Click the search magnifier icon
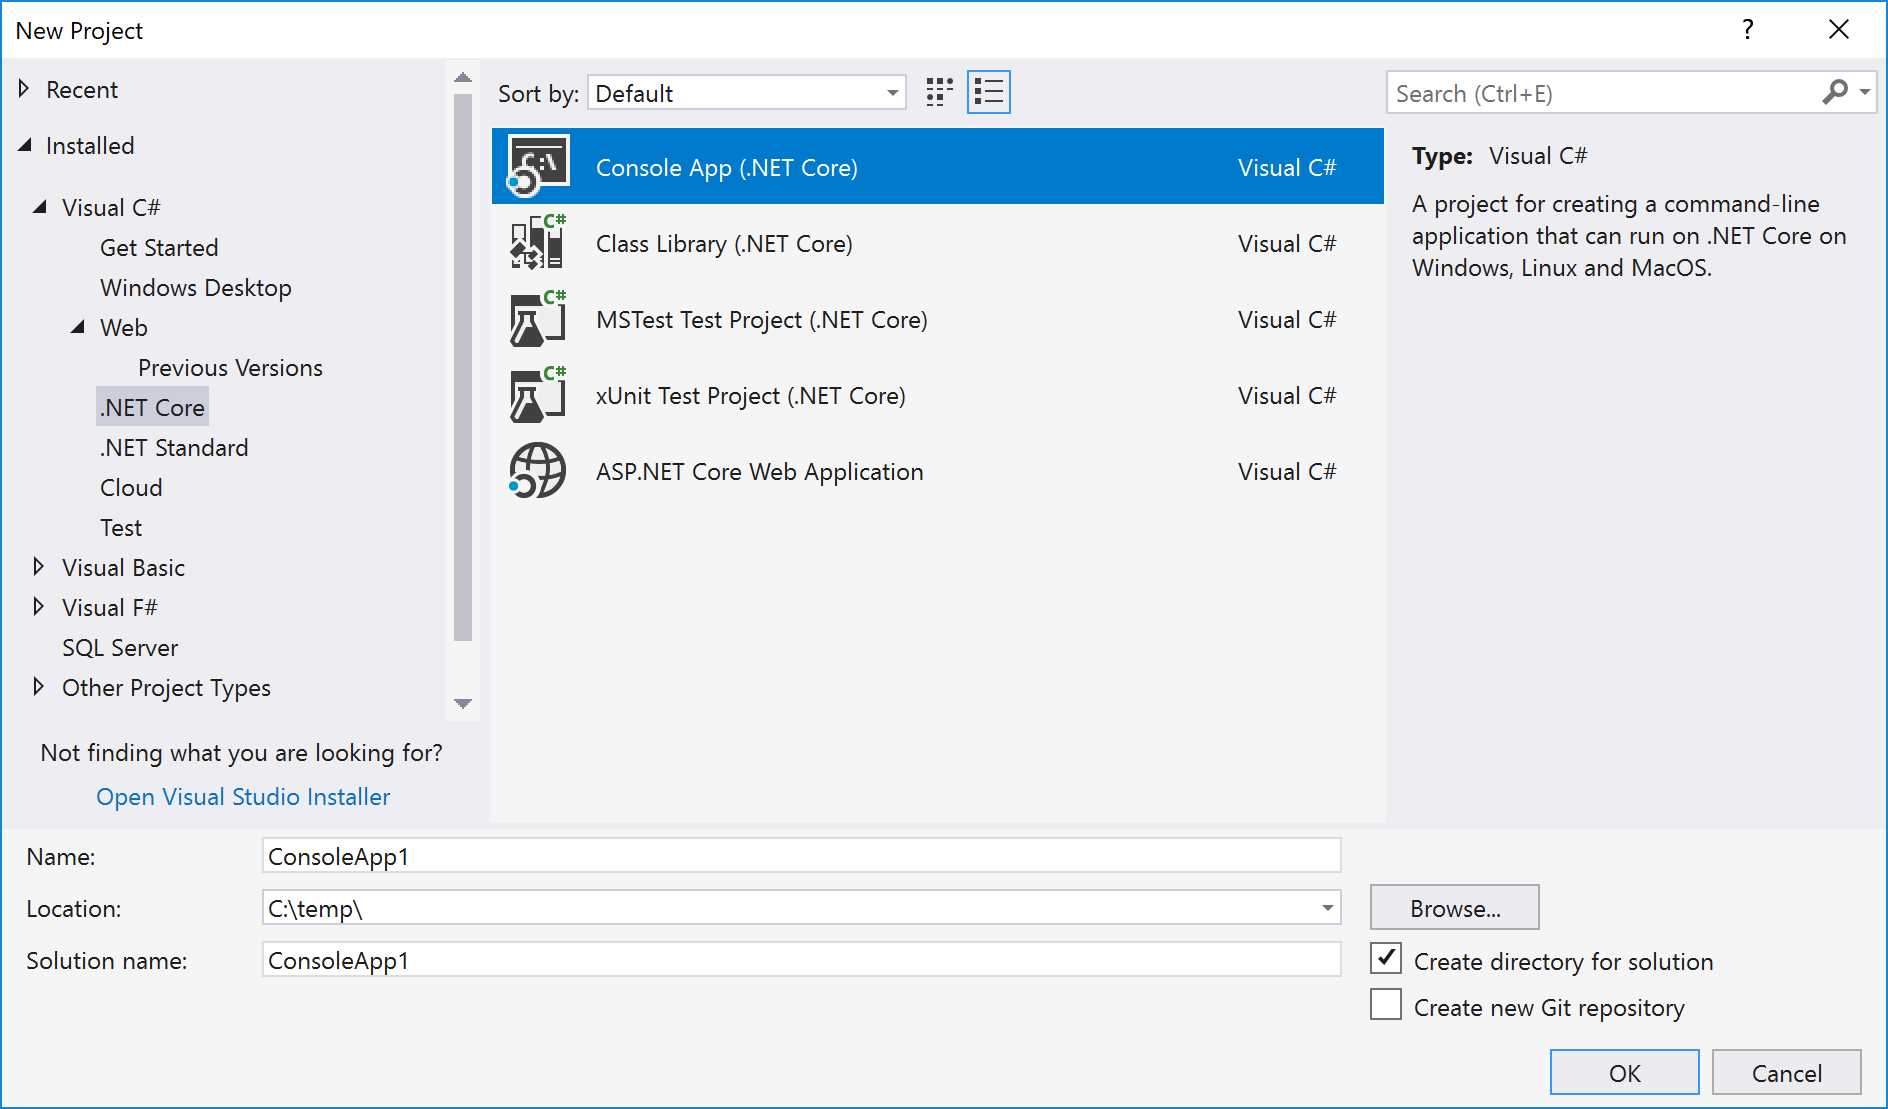This screenshot has height=1109, width=1888. (x=1836, y=92)
